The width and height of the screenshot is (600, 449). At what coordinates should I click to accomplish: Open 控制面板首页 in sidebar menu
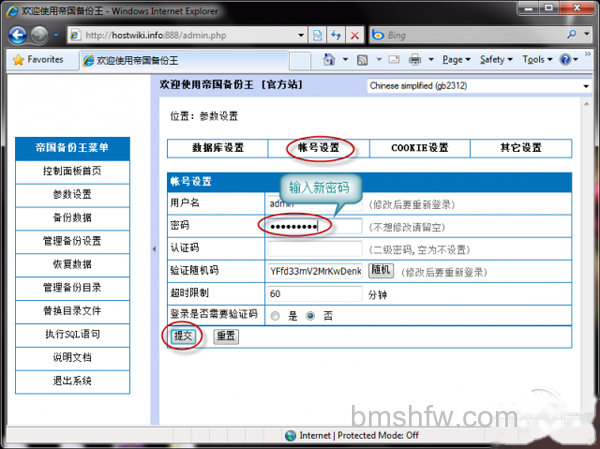pyautogui.click(x=72, y=171)
